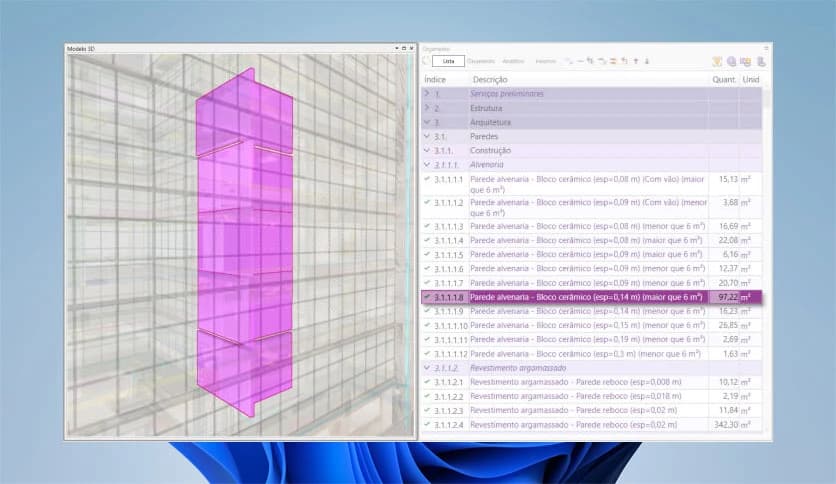Open the Modelo 3D panel dropdown arrow
Image resolution: width=836 pixels, height=484 pixels.
click(x=394, y=48)
